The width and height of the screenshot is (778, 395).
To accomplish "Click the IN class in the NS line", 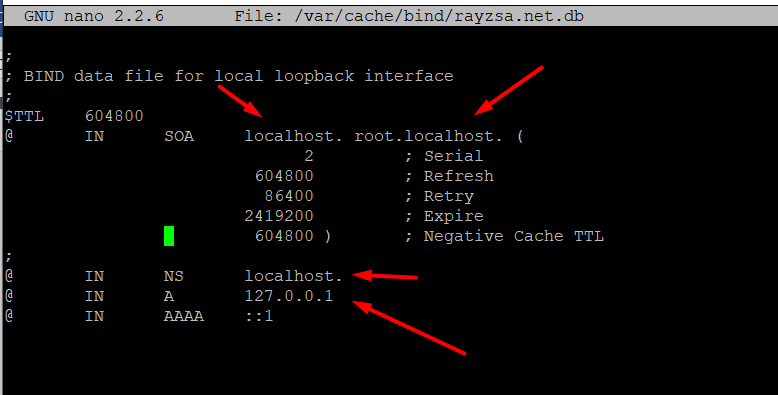I will pyautogui.click(x=94, y=276).
